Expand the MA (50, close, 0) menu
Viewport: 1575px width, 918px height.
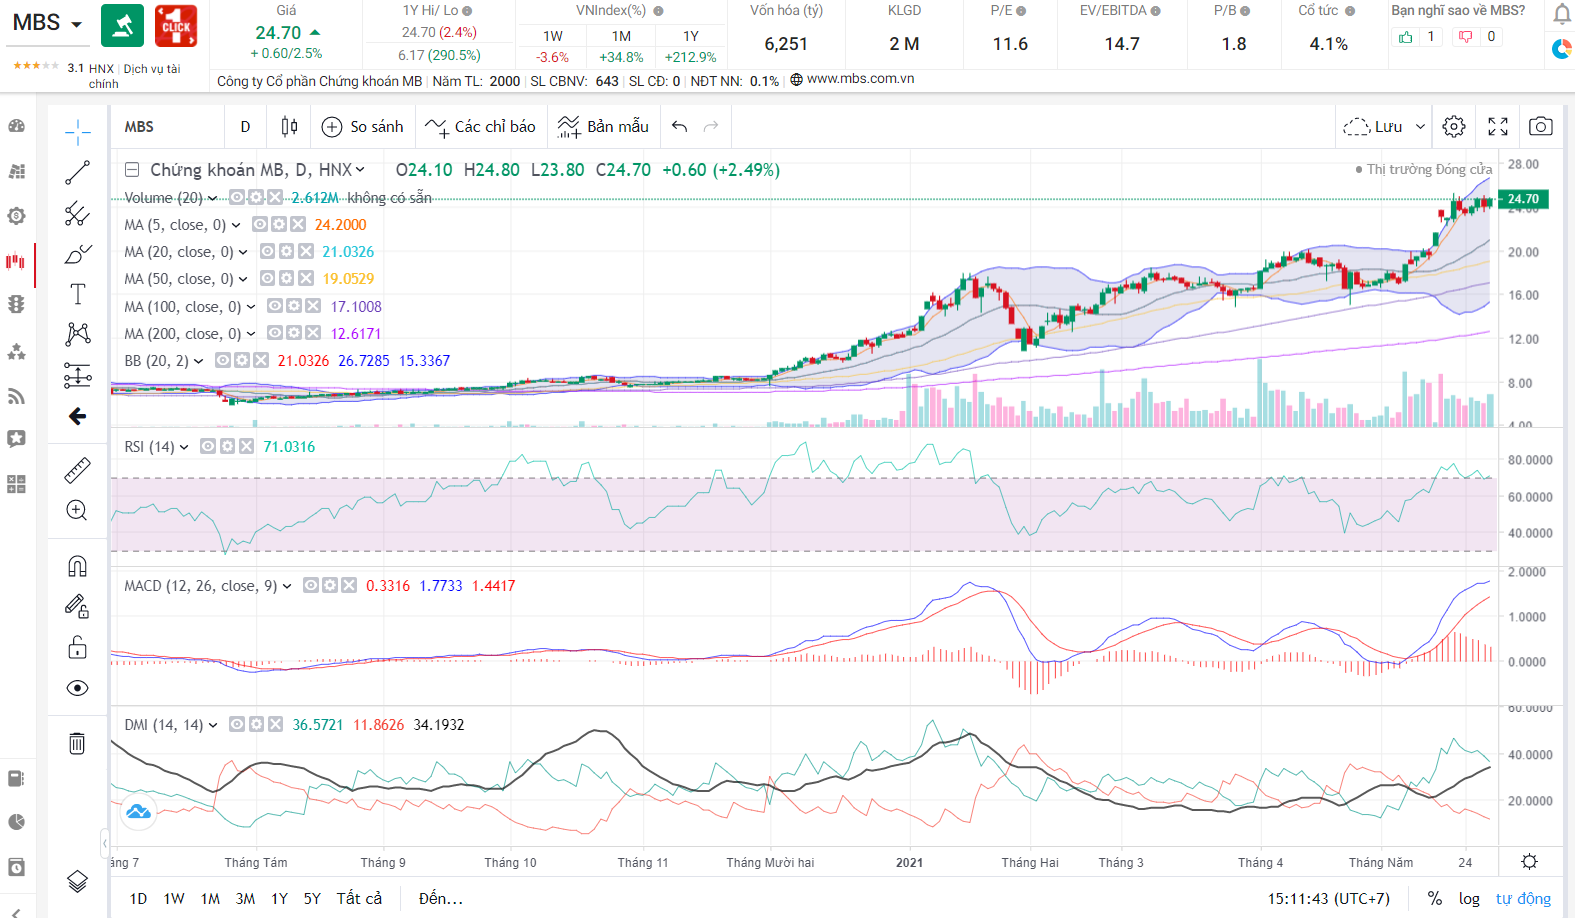tap(243, 279)
